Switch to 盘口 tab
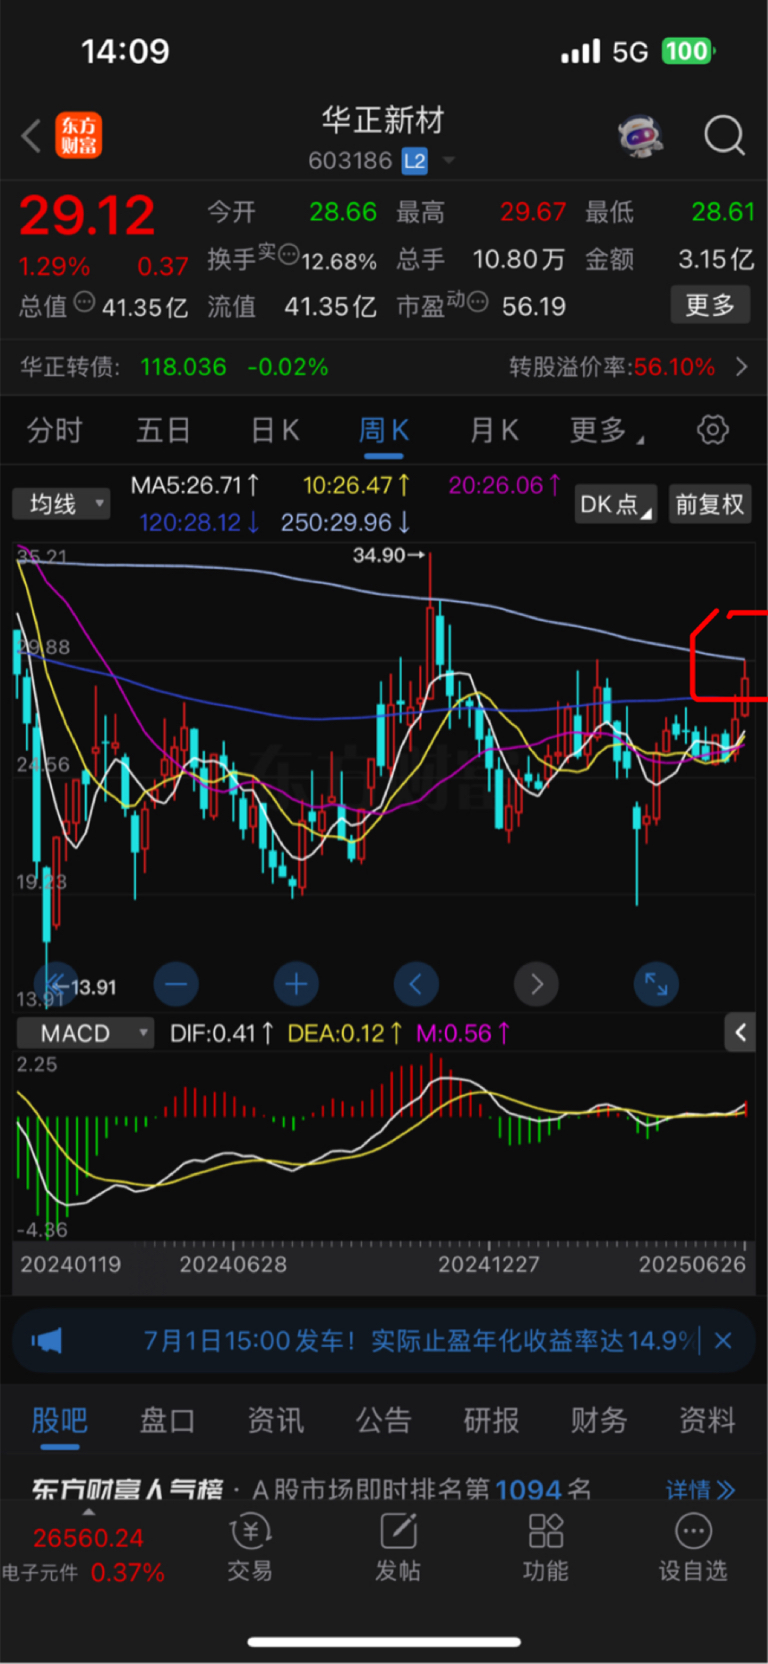768x1664 pixels. point(167,1420)
